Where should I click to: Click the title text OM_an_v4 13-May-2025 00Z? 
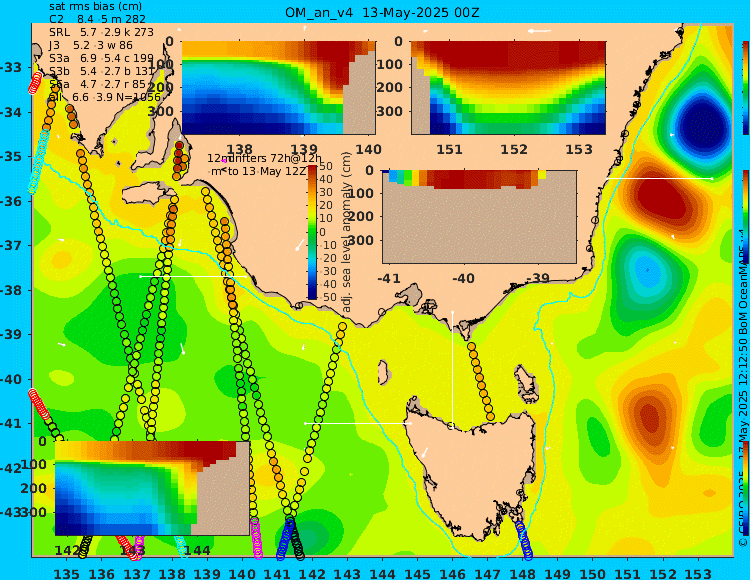382,13
